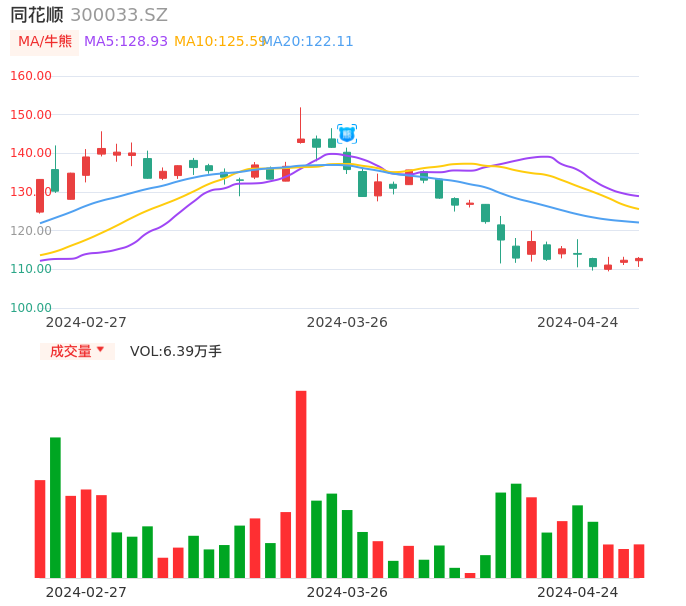Click the stock code 300033.SZ

click(x=119, y=15)
